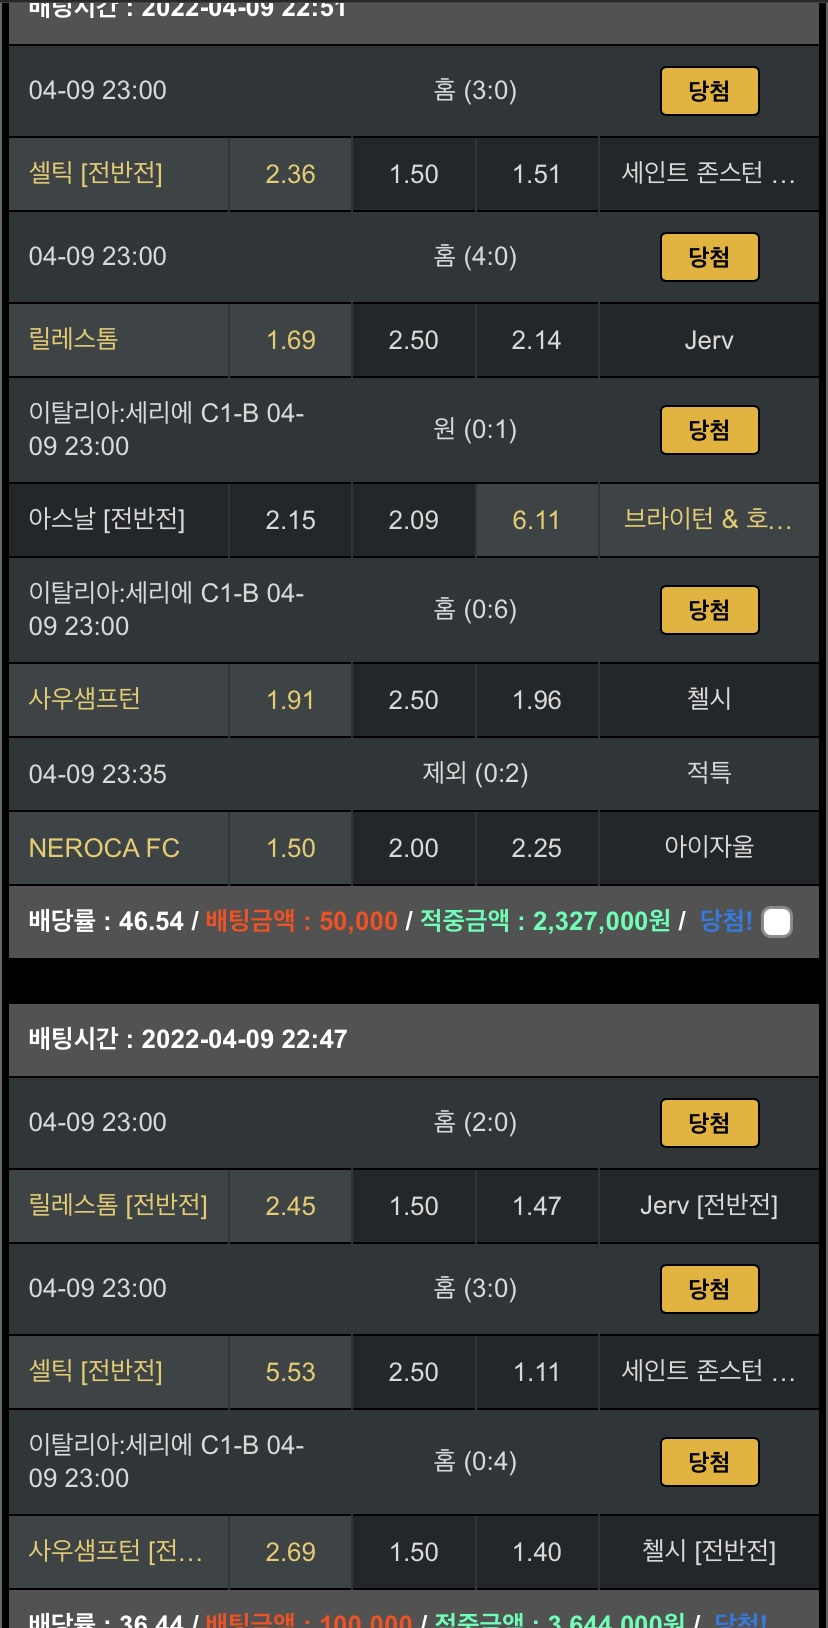Click the 아스날 [전반전] team cell
The height and width of the screenshot is (1628, 828).
107,520
